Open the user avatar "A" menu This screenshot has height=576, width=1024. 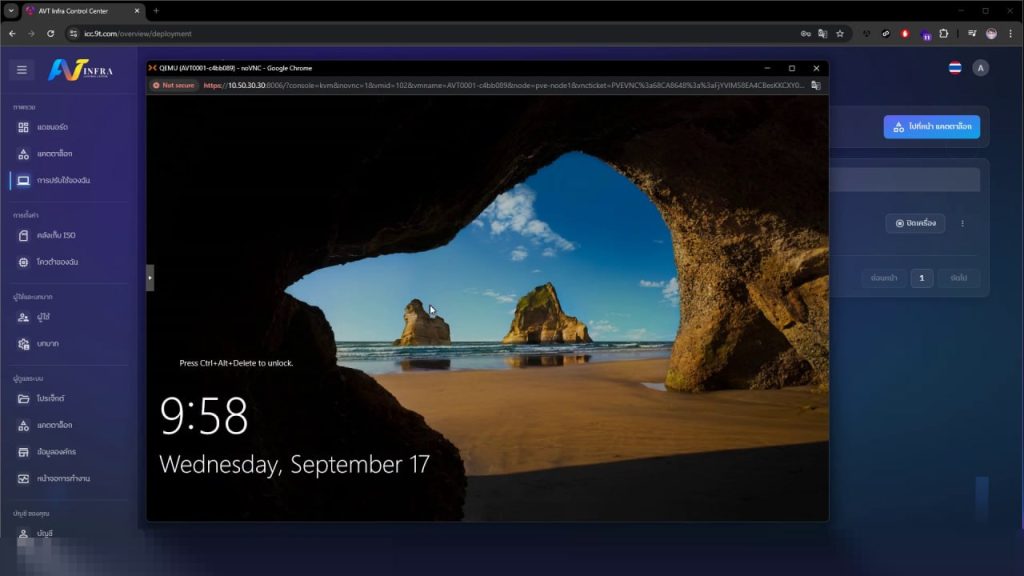[980, 68]
